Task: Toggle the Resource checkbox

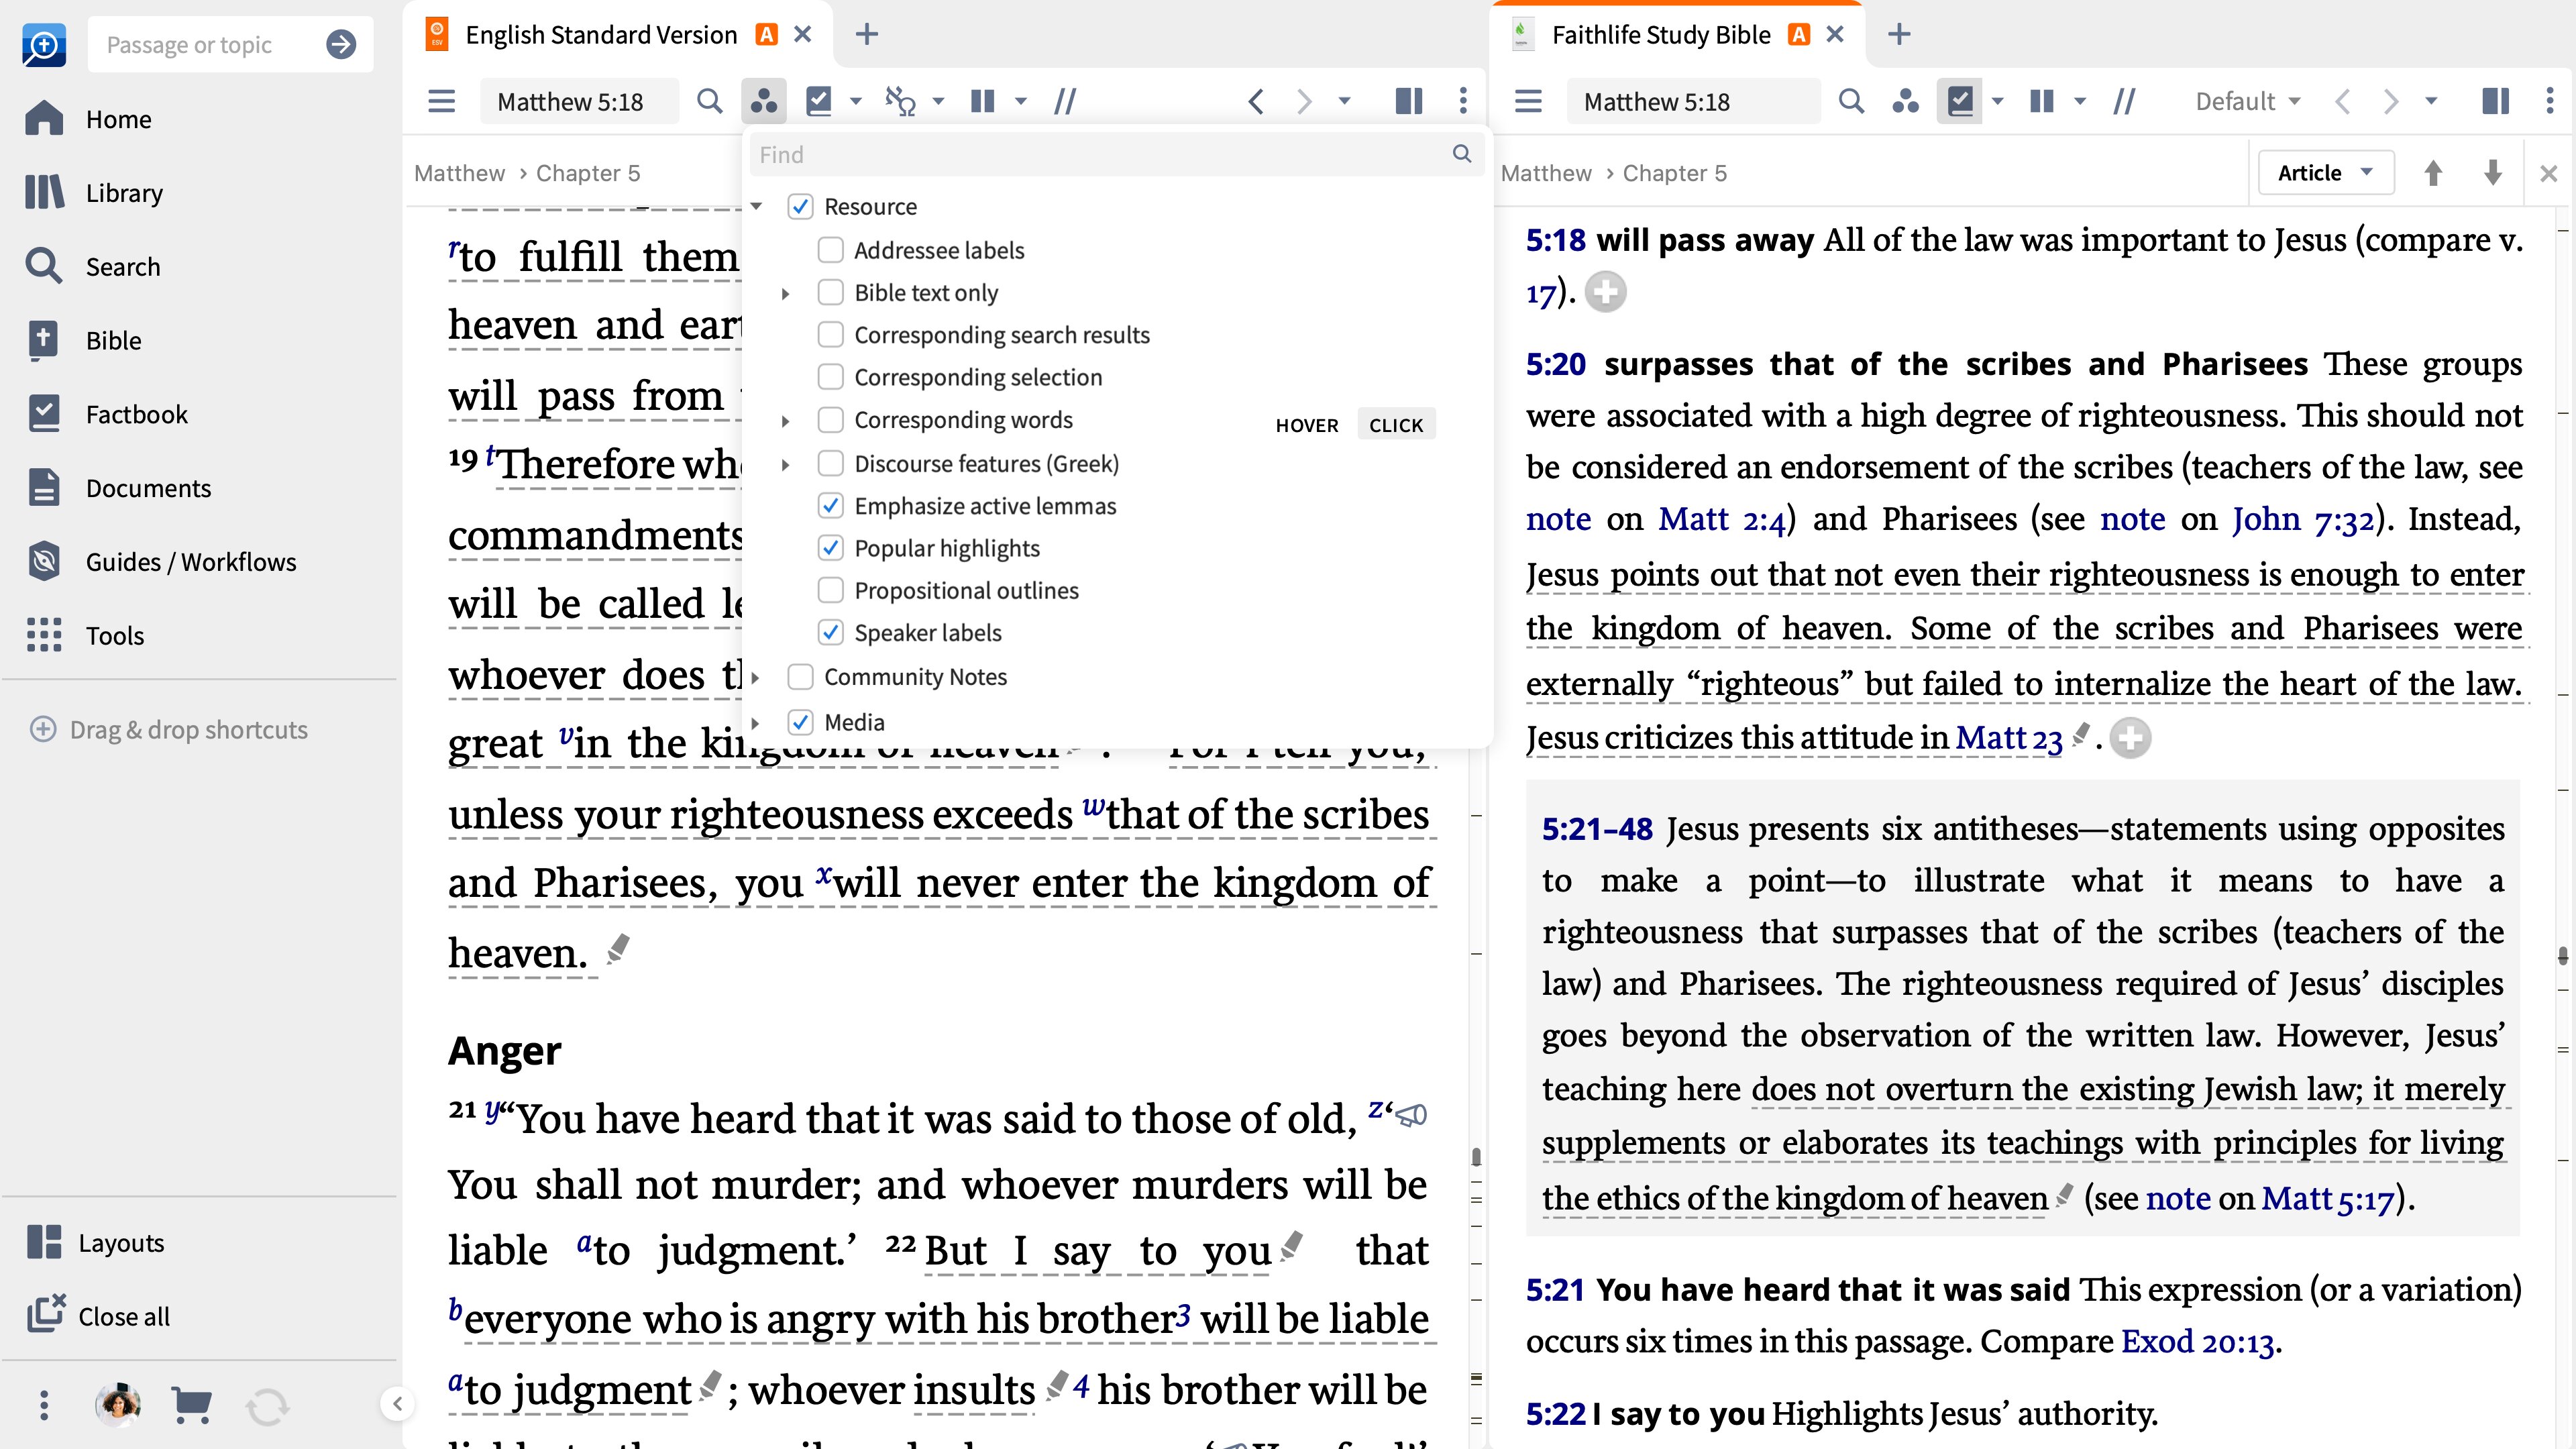Action: tap(800, 207)
